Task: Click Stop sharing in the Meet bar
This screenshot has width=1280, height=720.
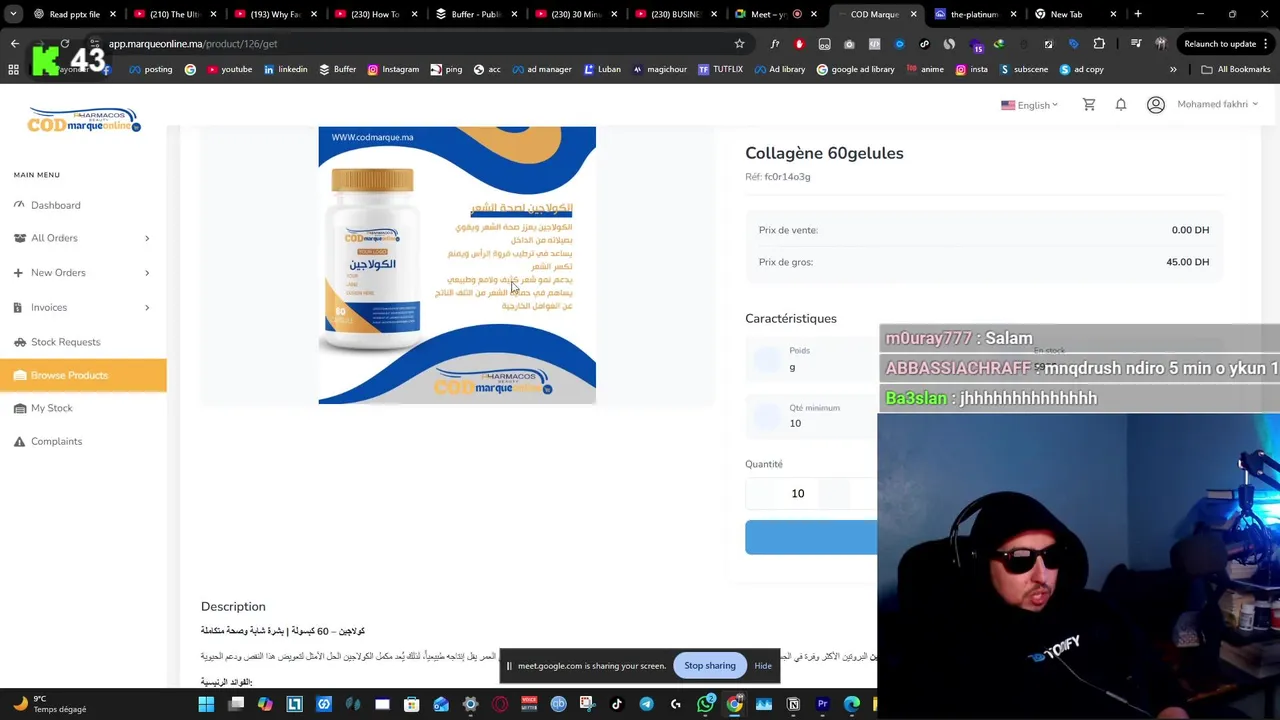Action: coord(709,666)
